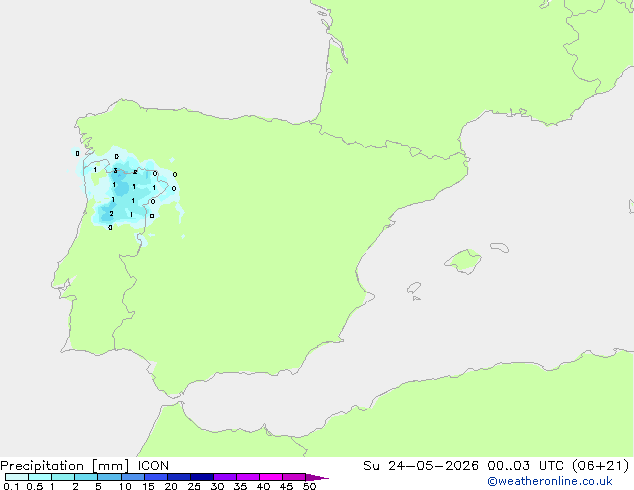Click the '45' legend tick label

coord(286,486)
